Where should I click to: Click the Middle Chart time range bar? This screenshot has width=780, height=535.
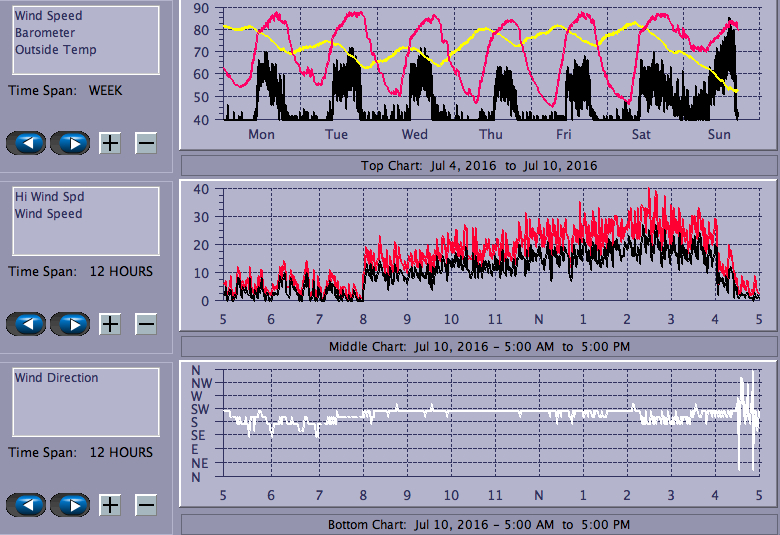pyautogui.click(x=478, y=347)
